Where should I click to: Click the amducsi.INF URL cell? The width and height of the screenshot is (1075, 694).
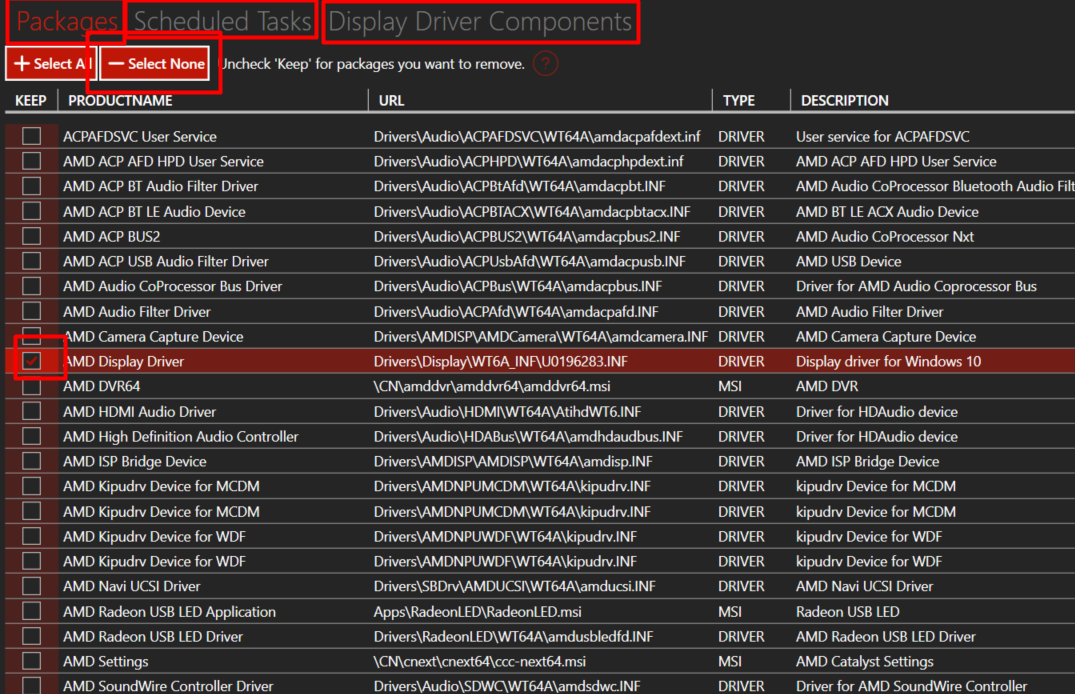tap(514, 586)
